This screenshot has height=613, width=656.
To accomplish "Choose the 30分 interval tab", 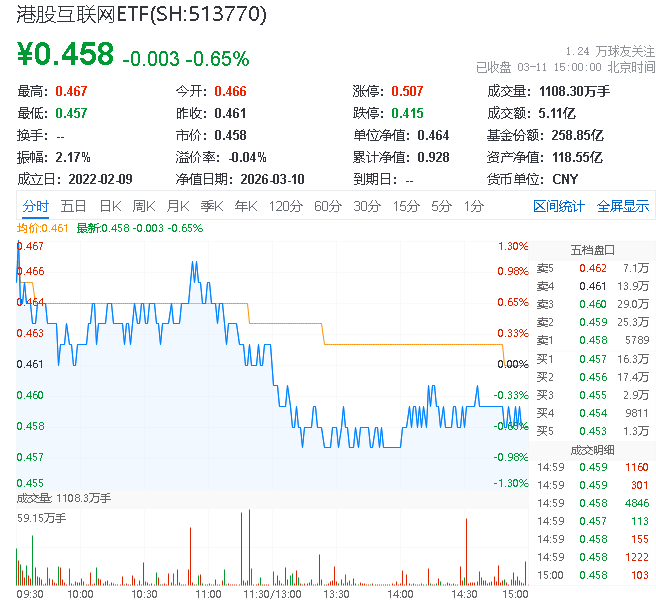I will [367, 206].
